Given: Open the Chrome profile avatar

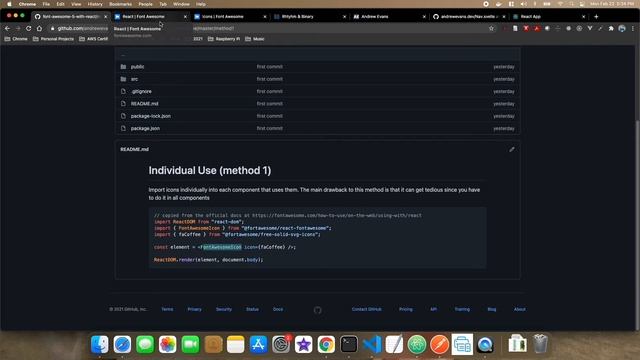Looking at the screenshot, I should [622, 28].
